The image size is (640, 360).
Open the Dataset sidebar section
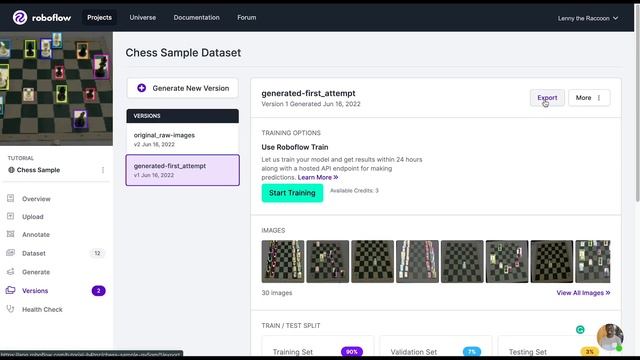[x=34, y=253]
